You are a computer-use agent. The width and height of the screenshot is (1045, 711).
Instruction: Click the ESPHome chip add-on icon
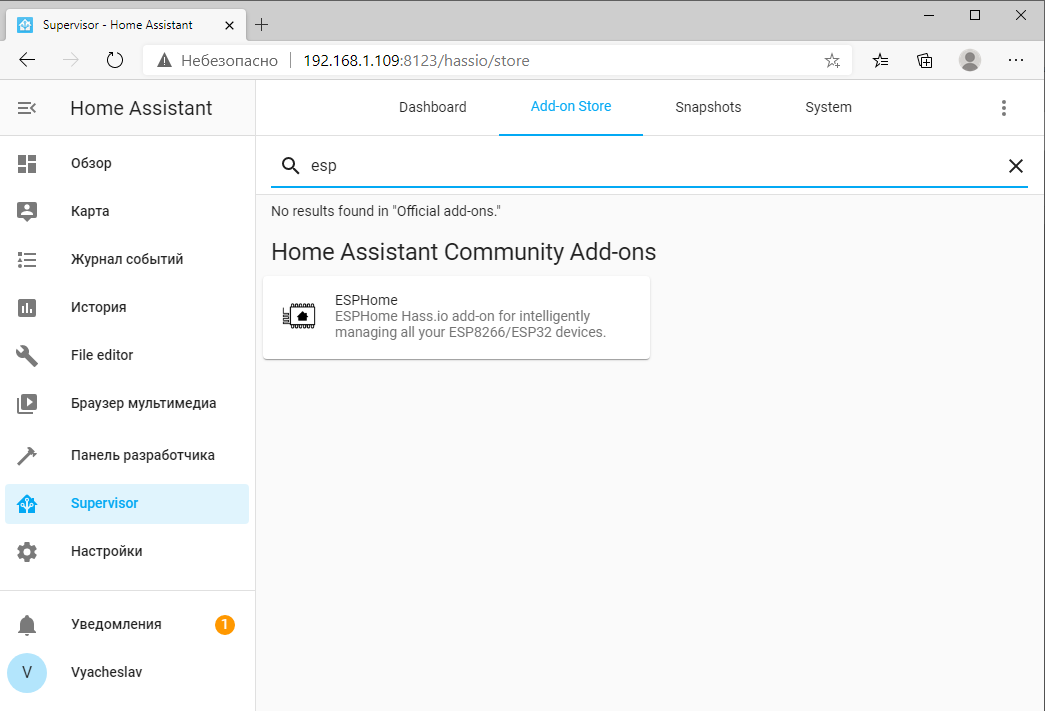coord(299,316)
